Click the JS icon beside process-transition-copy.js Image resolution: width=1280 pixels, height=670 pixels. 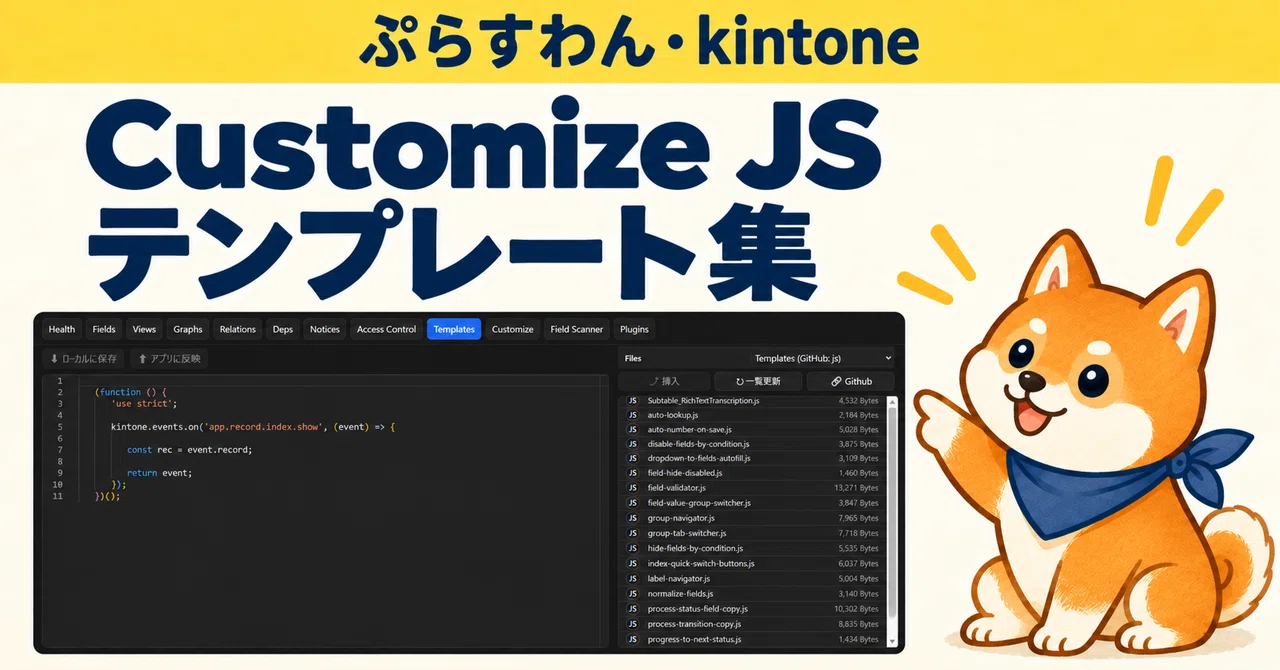pos(632,624)
